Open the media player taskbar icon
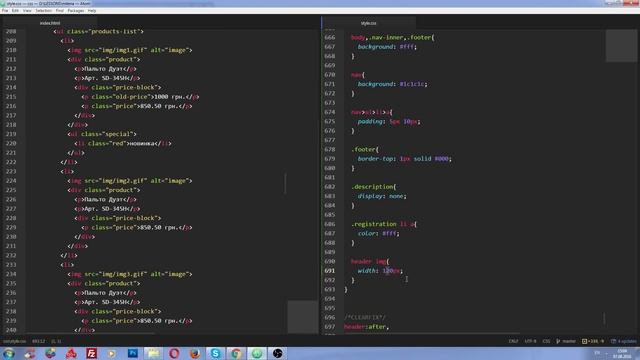 pyautogui.click(x=112, y=353)
